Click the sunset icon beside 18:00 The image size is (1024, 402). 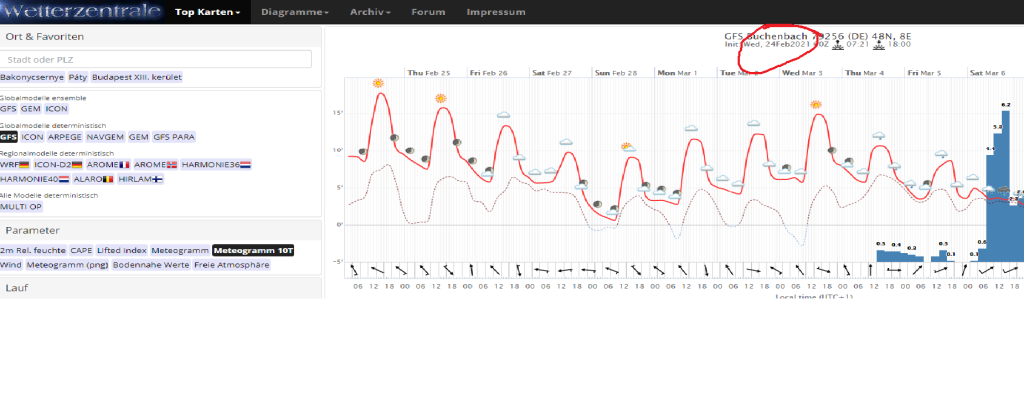pyautogui.click(x=879, y=44)
